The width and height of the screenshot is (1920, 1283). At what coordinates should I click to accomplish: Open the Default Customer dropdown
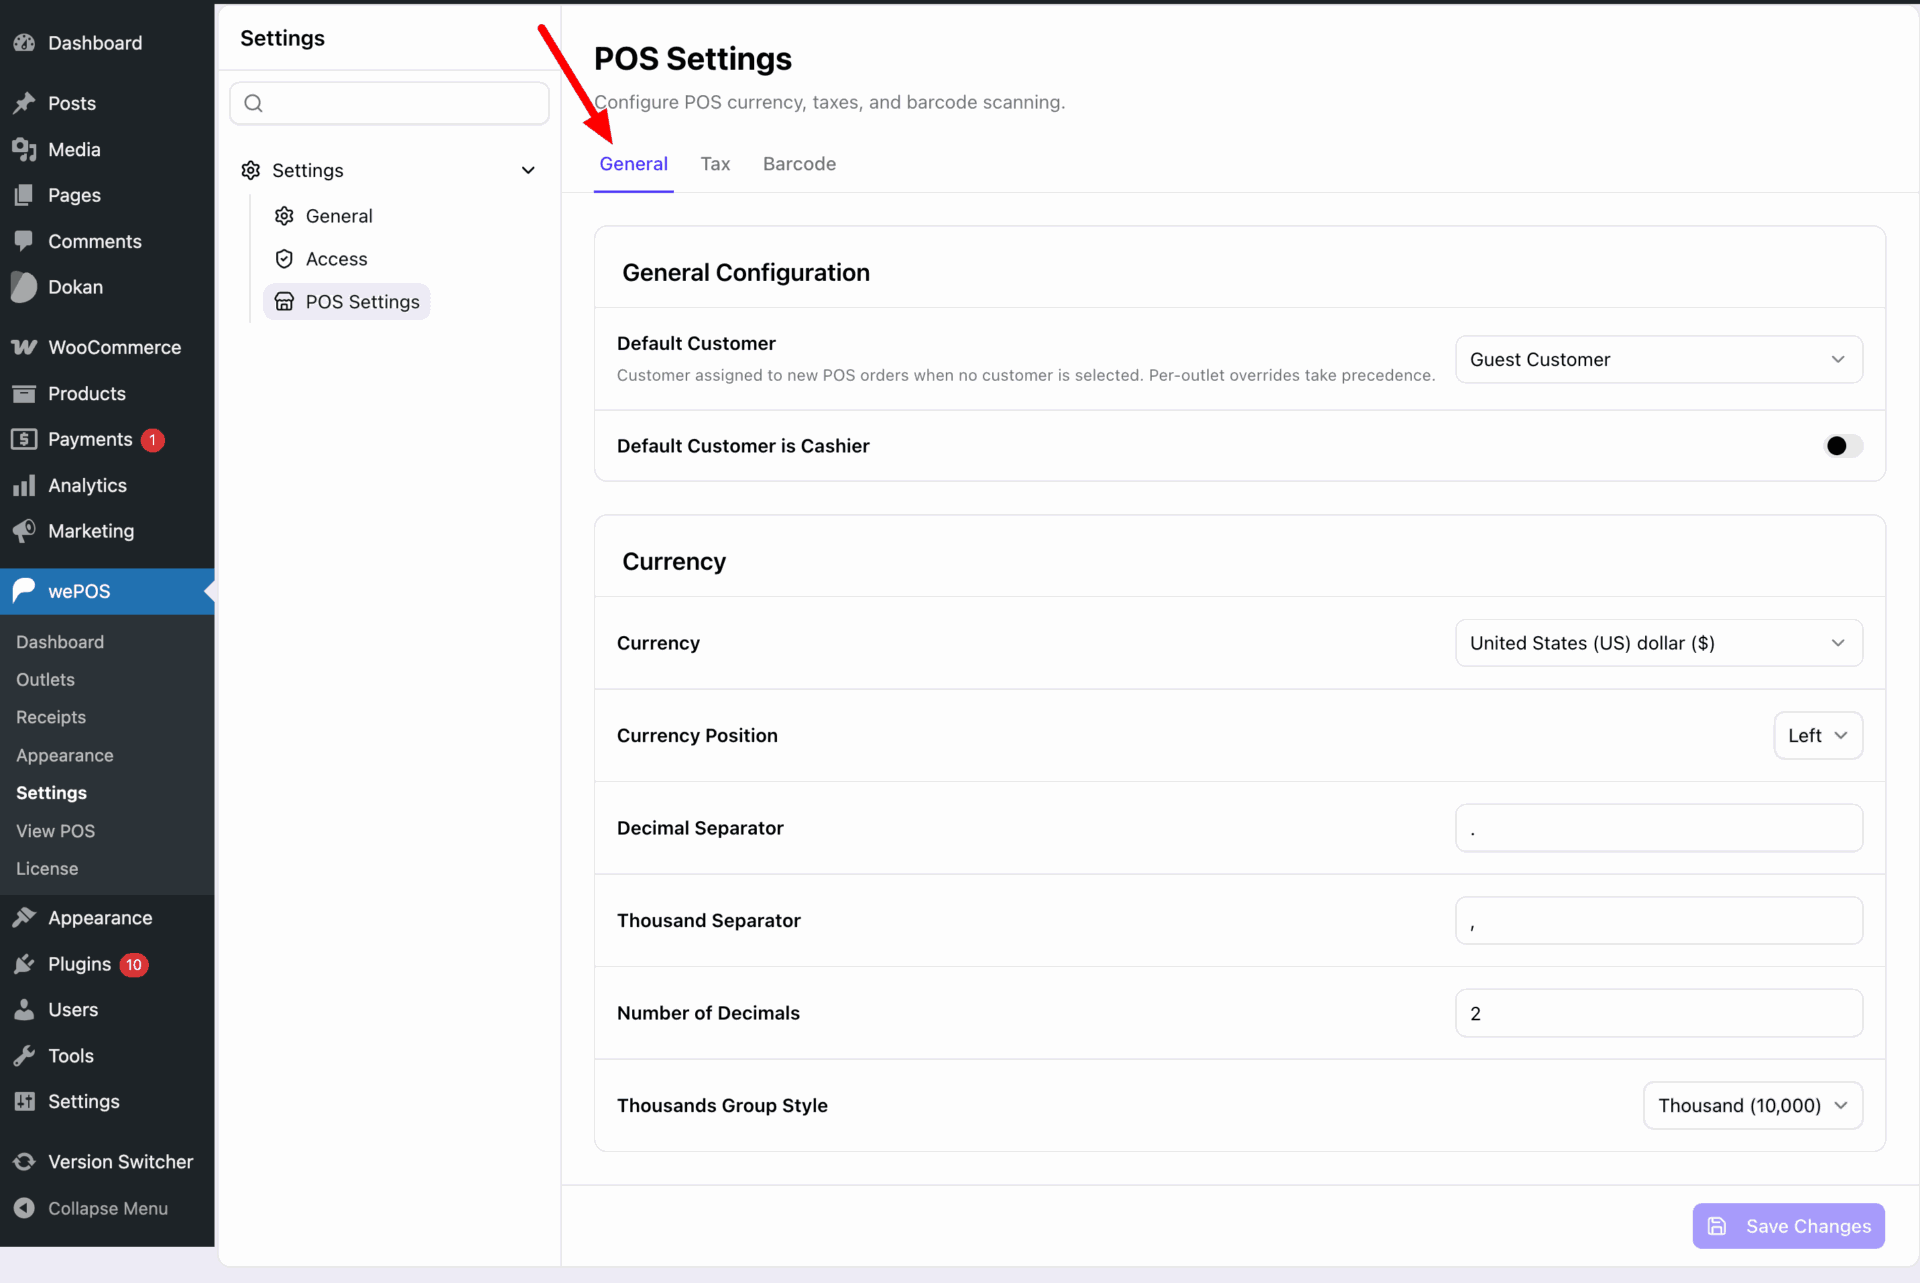[1658, 360]
